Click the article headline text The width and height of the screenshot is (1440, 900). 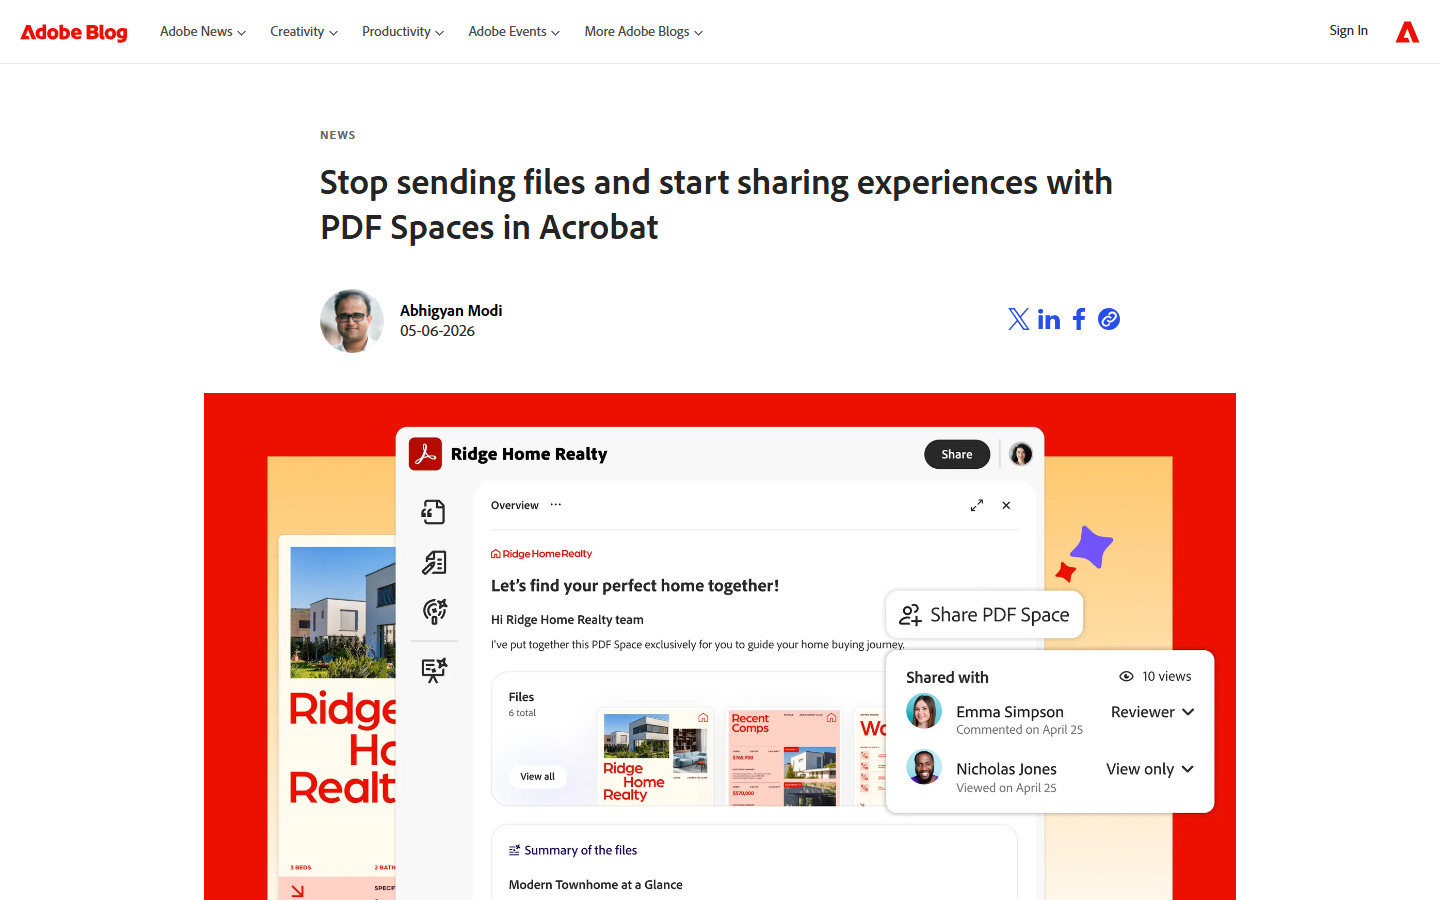pyautogui.click(x=716, y=205)
